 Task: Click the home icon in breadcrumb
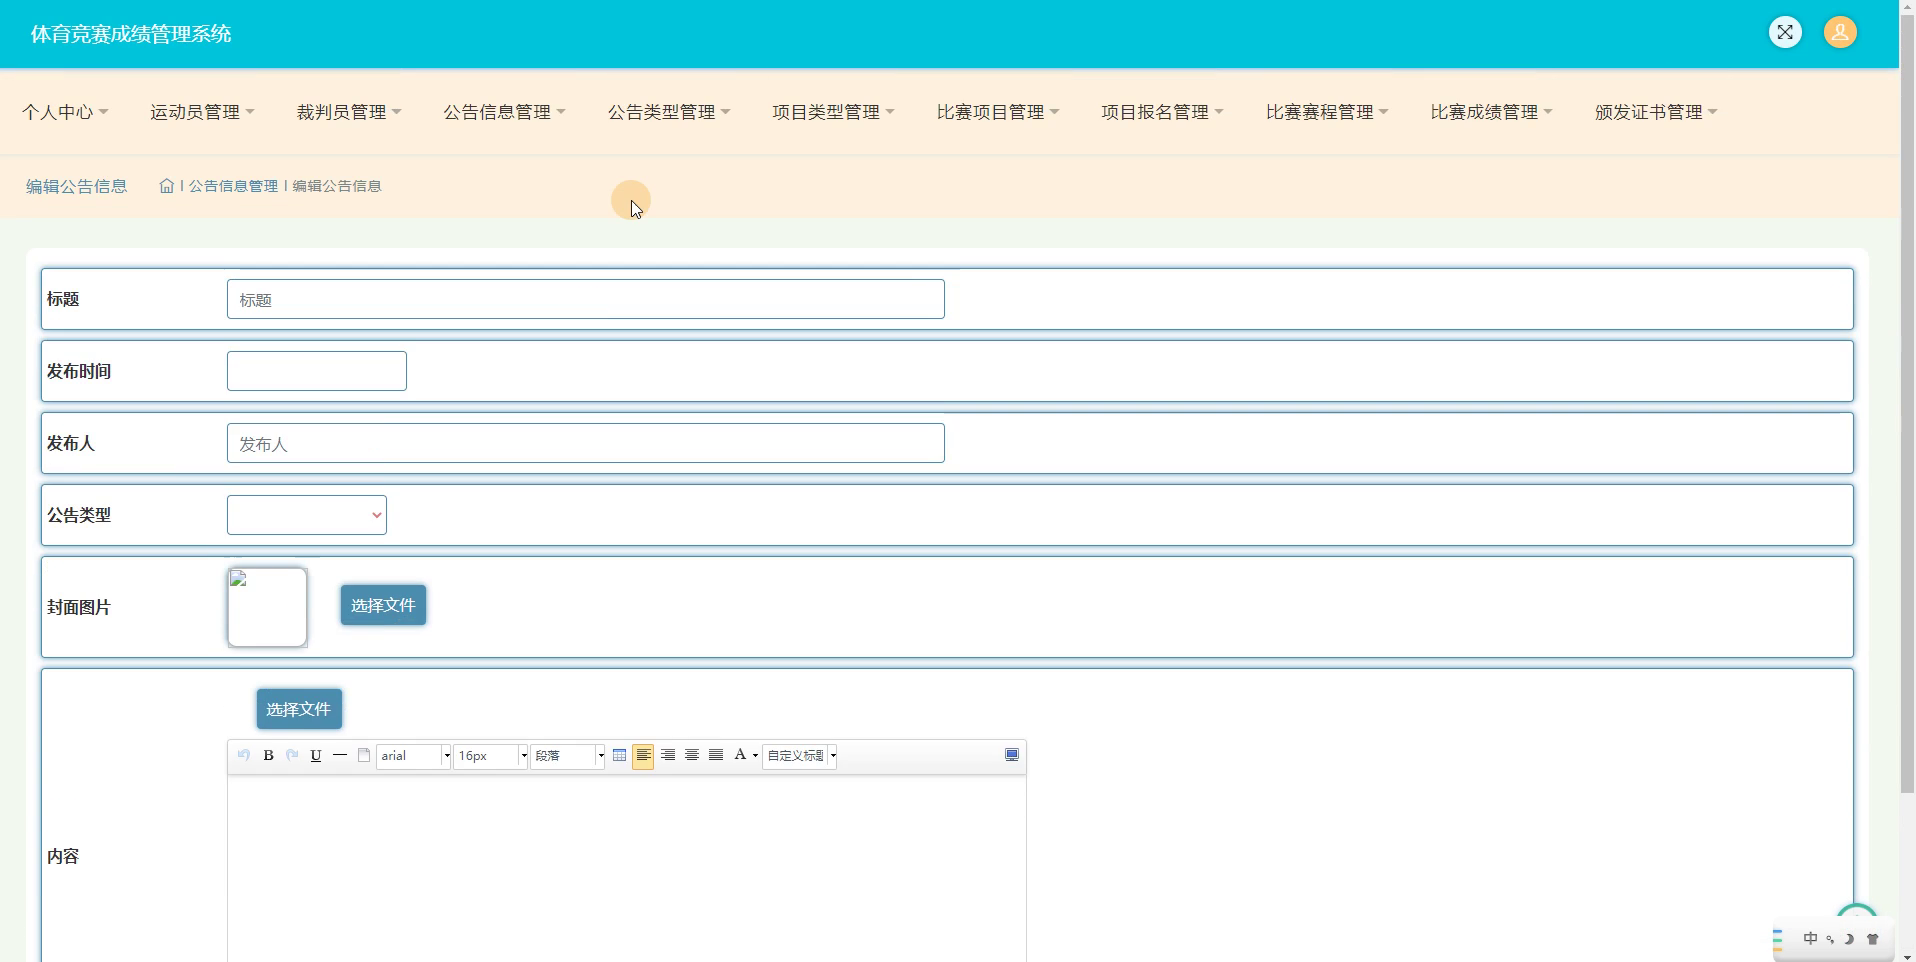pos(167,186)
